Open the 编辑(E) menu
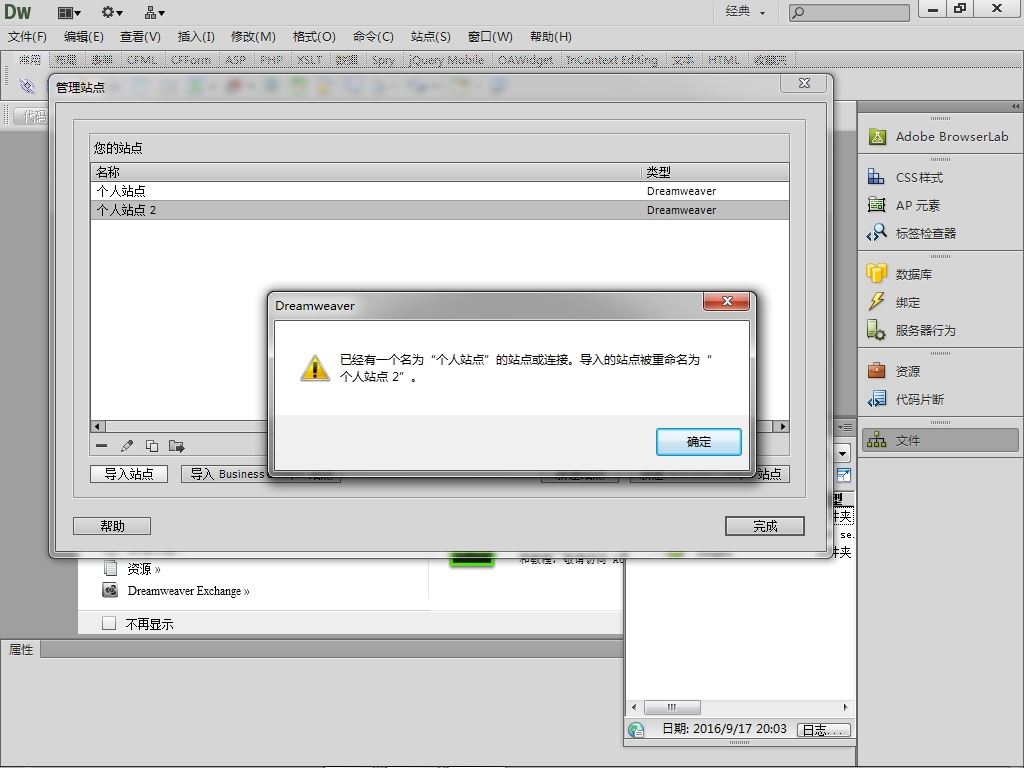The image size is (1024, 768). click(x=84, y=37)
